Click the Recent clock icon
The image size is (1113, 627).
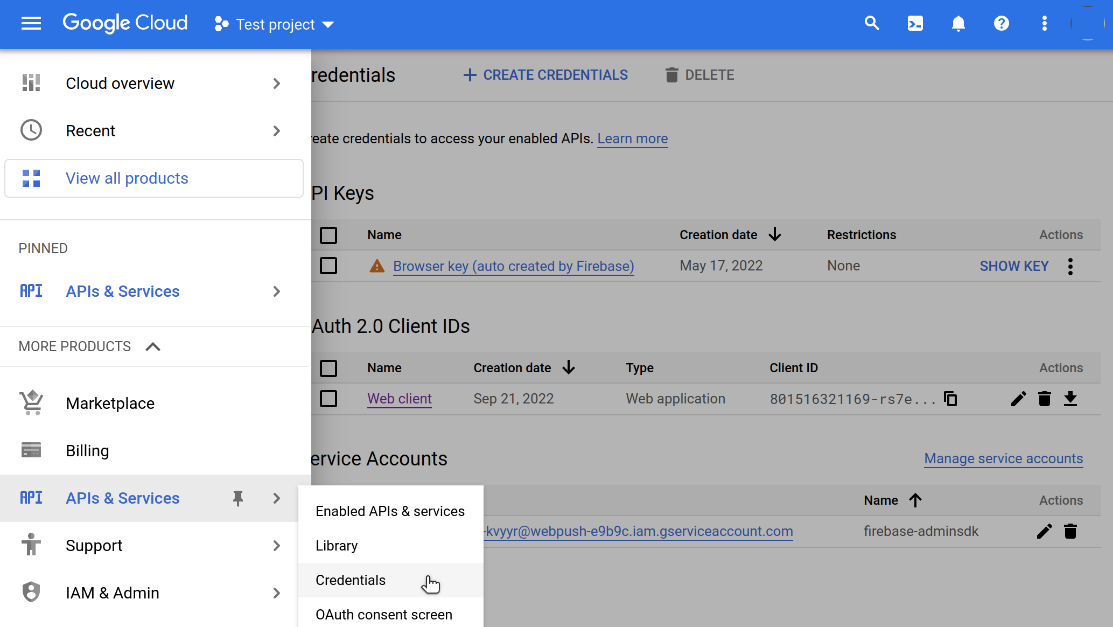coord(31,131)
